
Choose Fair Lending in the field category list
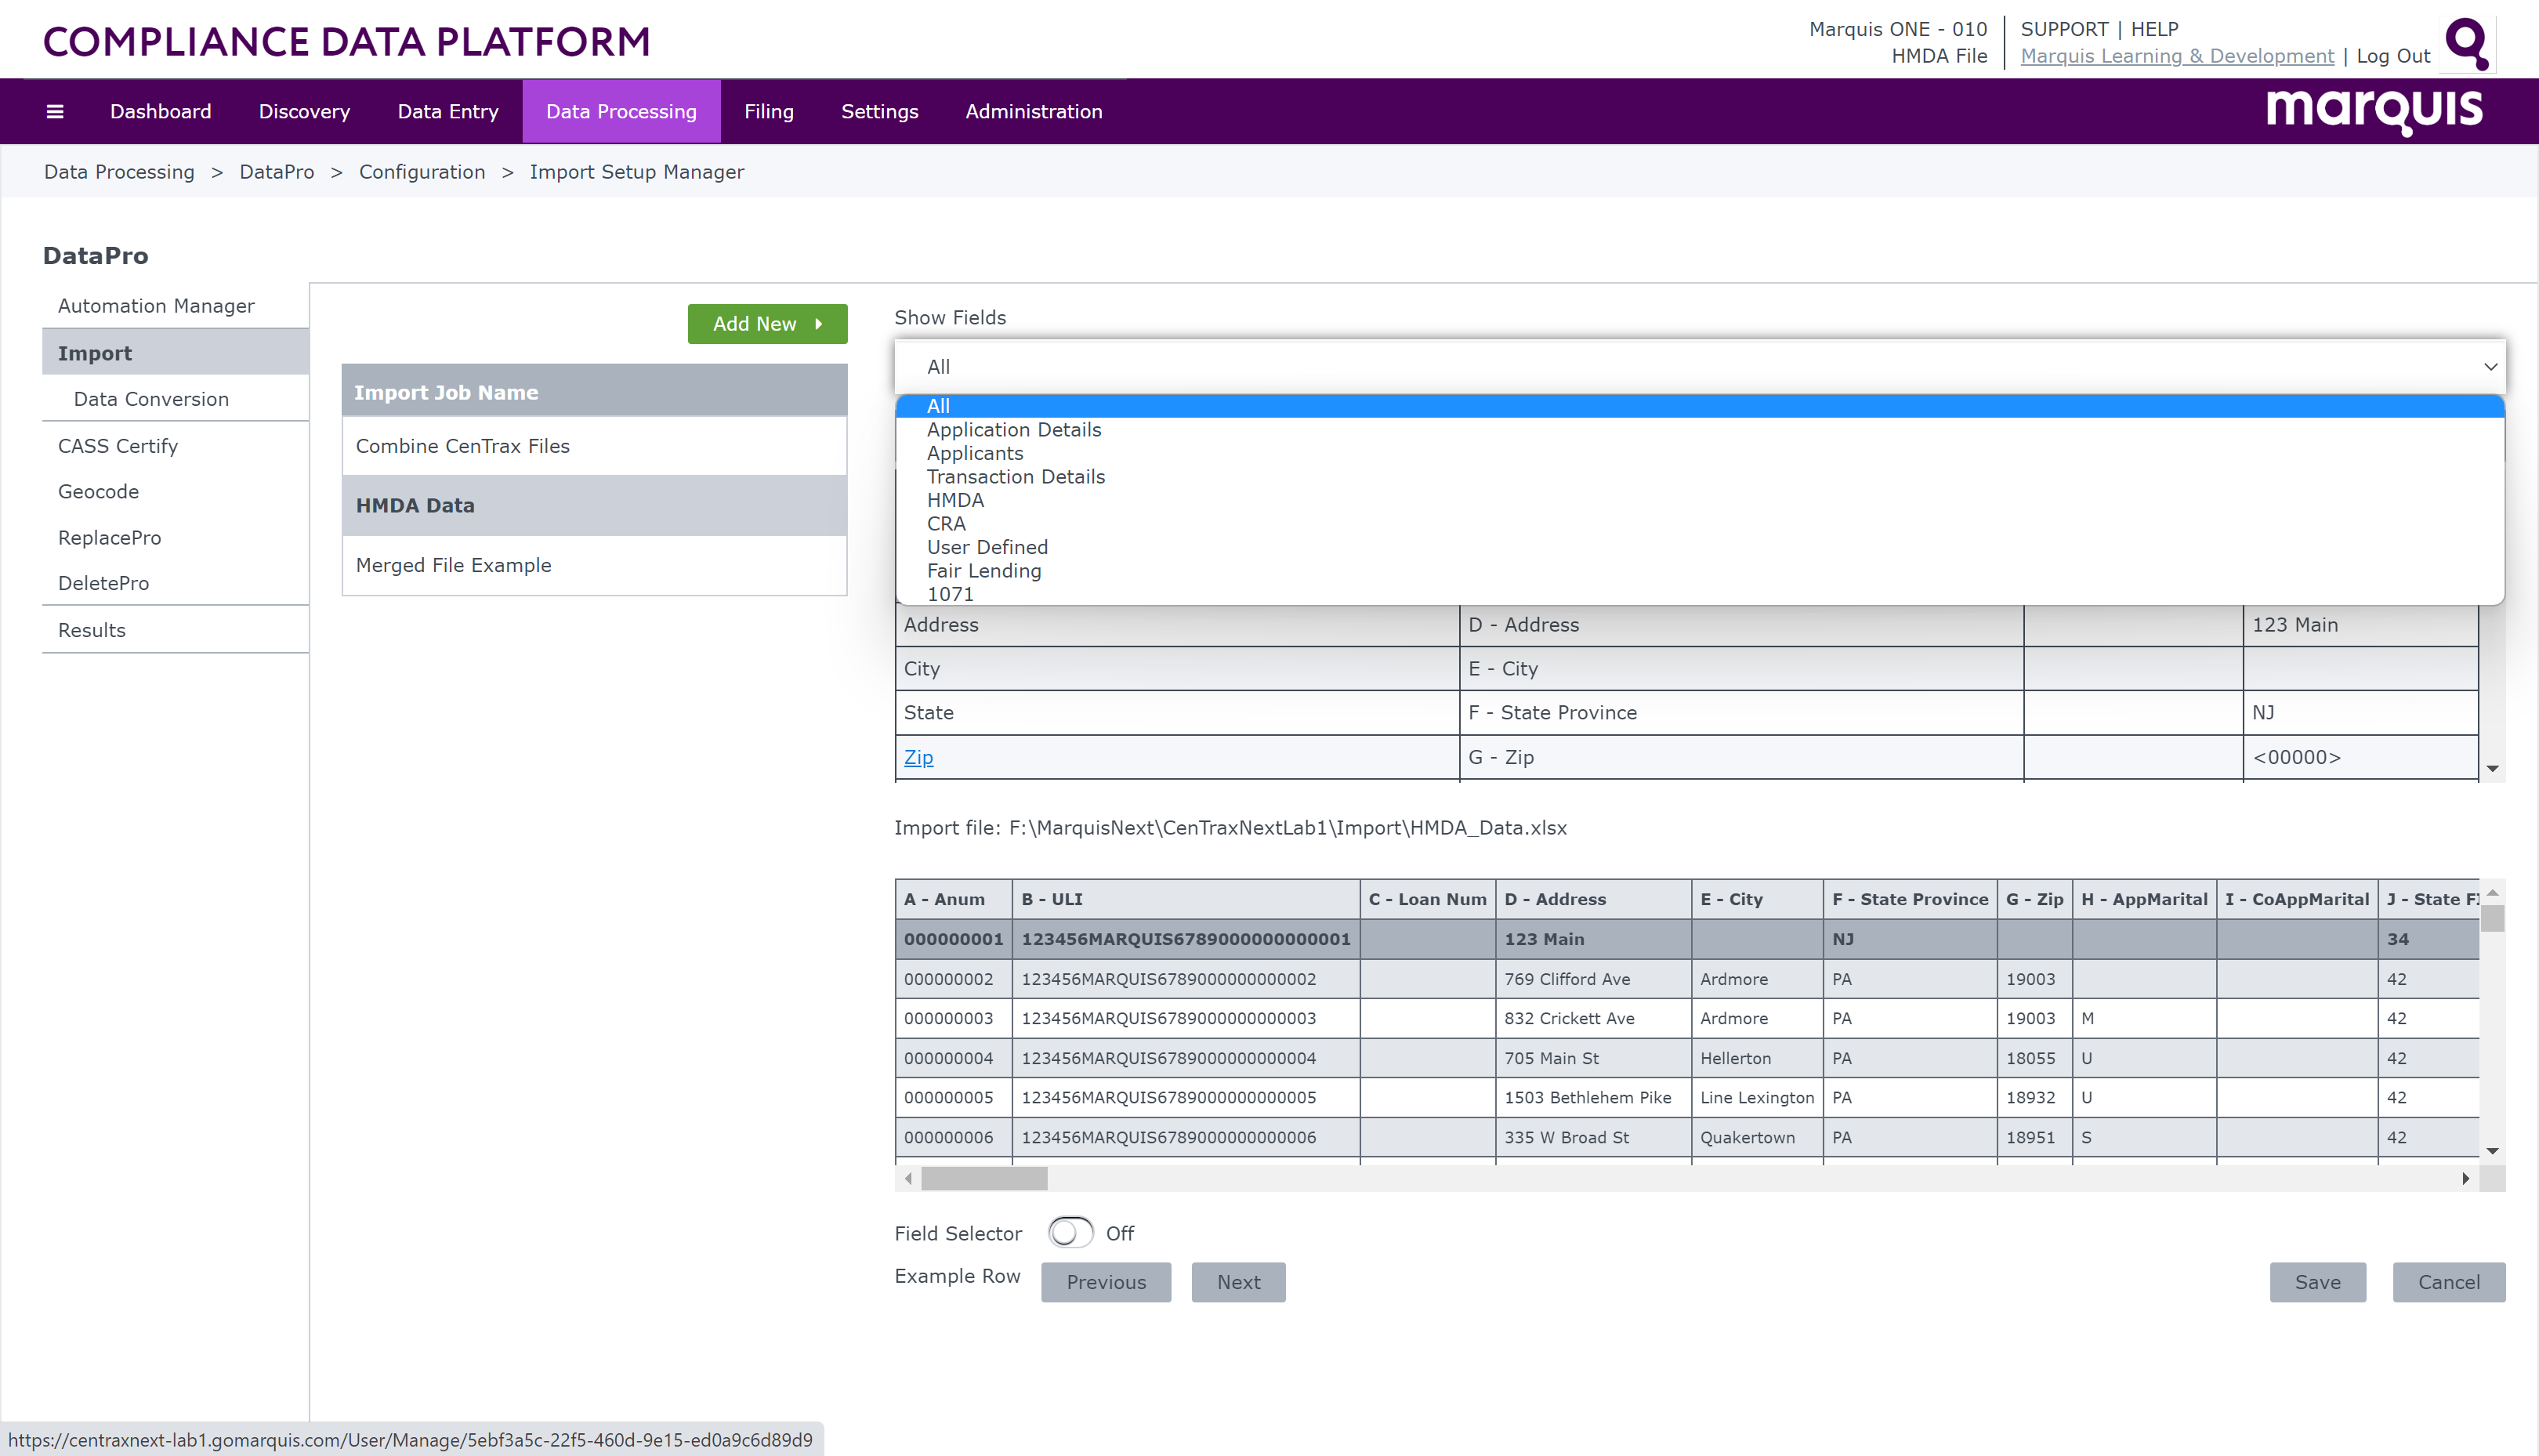click(984, 570)
